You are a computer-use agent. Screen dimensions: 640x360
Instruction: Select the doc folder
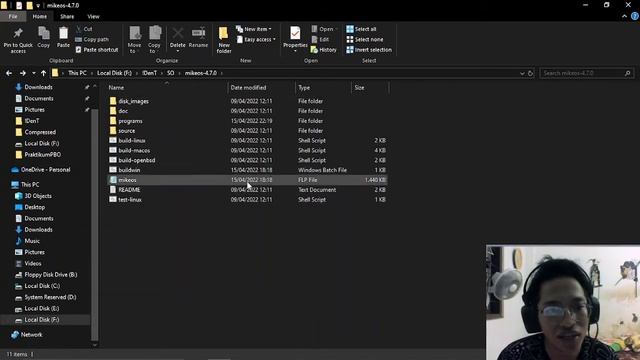point(247,111)
